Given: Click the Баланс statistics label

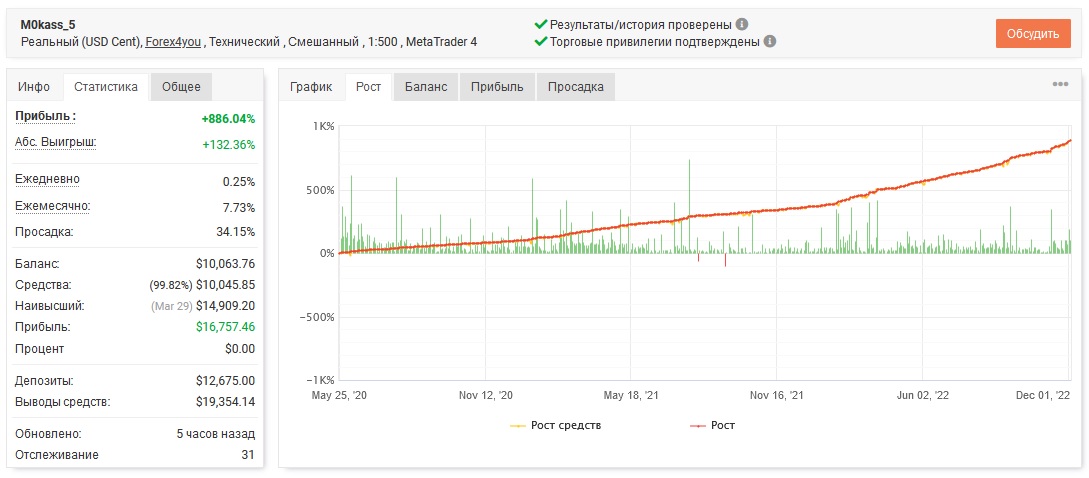Looking at the screenshot, I should coord(37,264).
